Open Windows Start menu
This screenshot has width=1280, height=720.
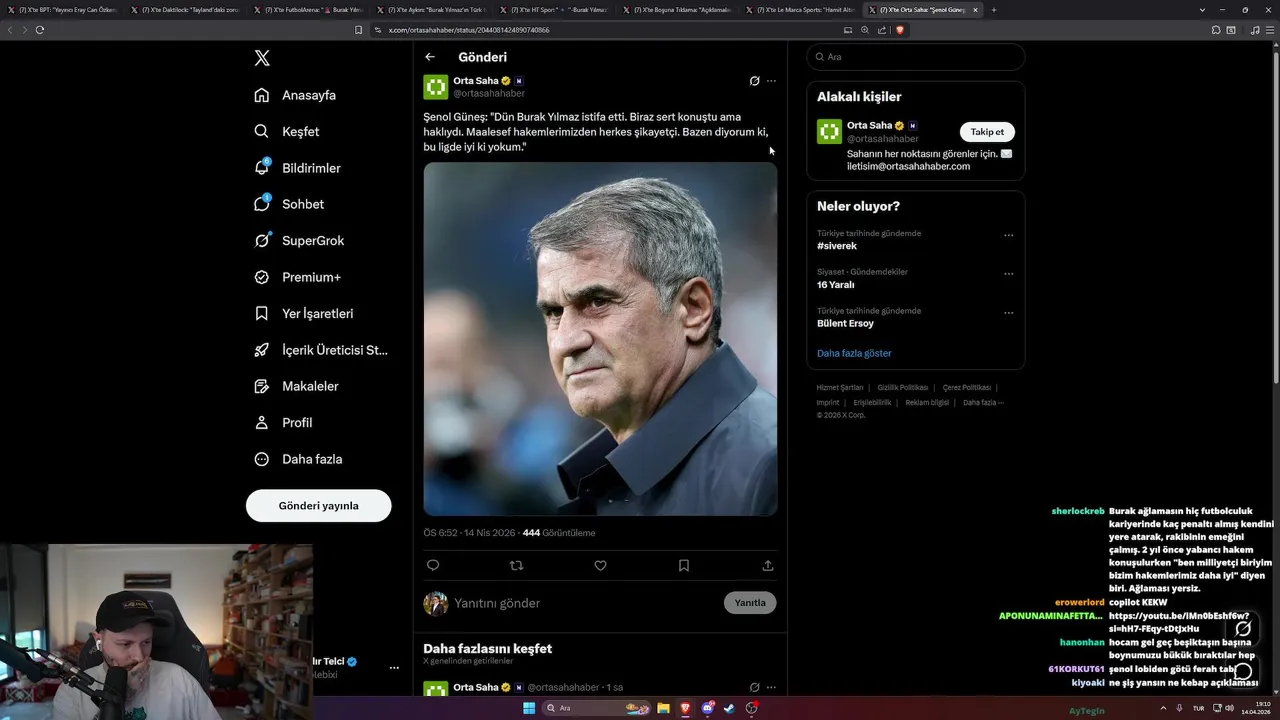529,708
